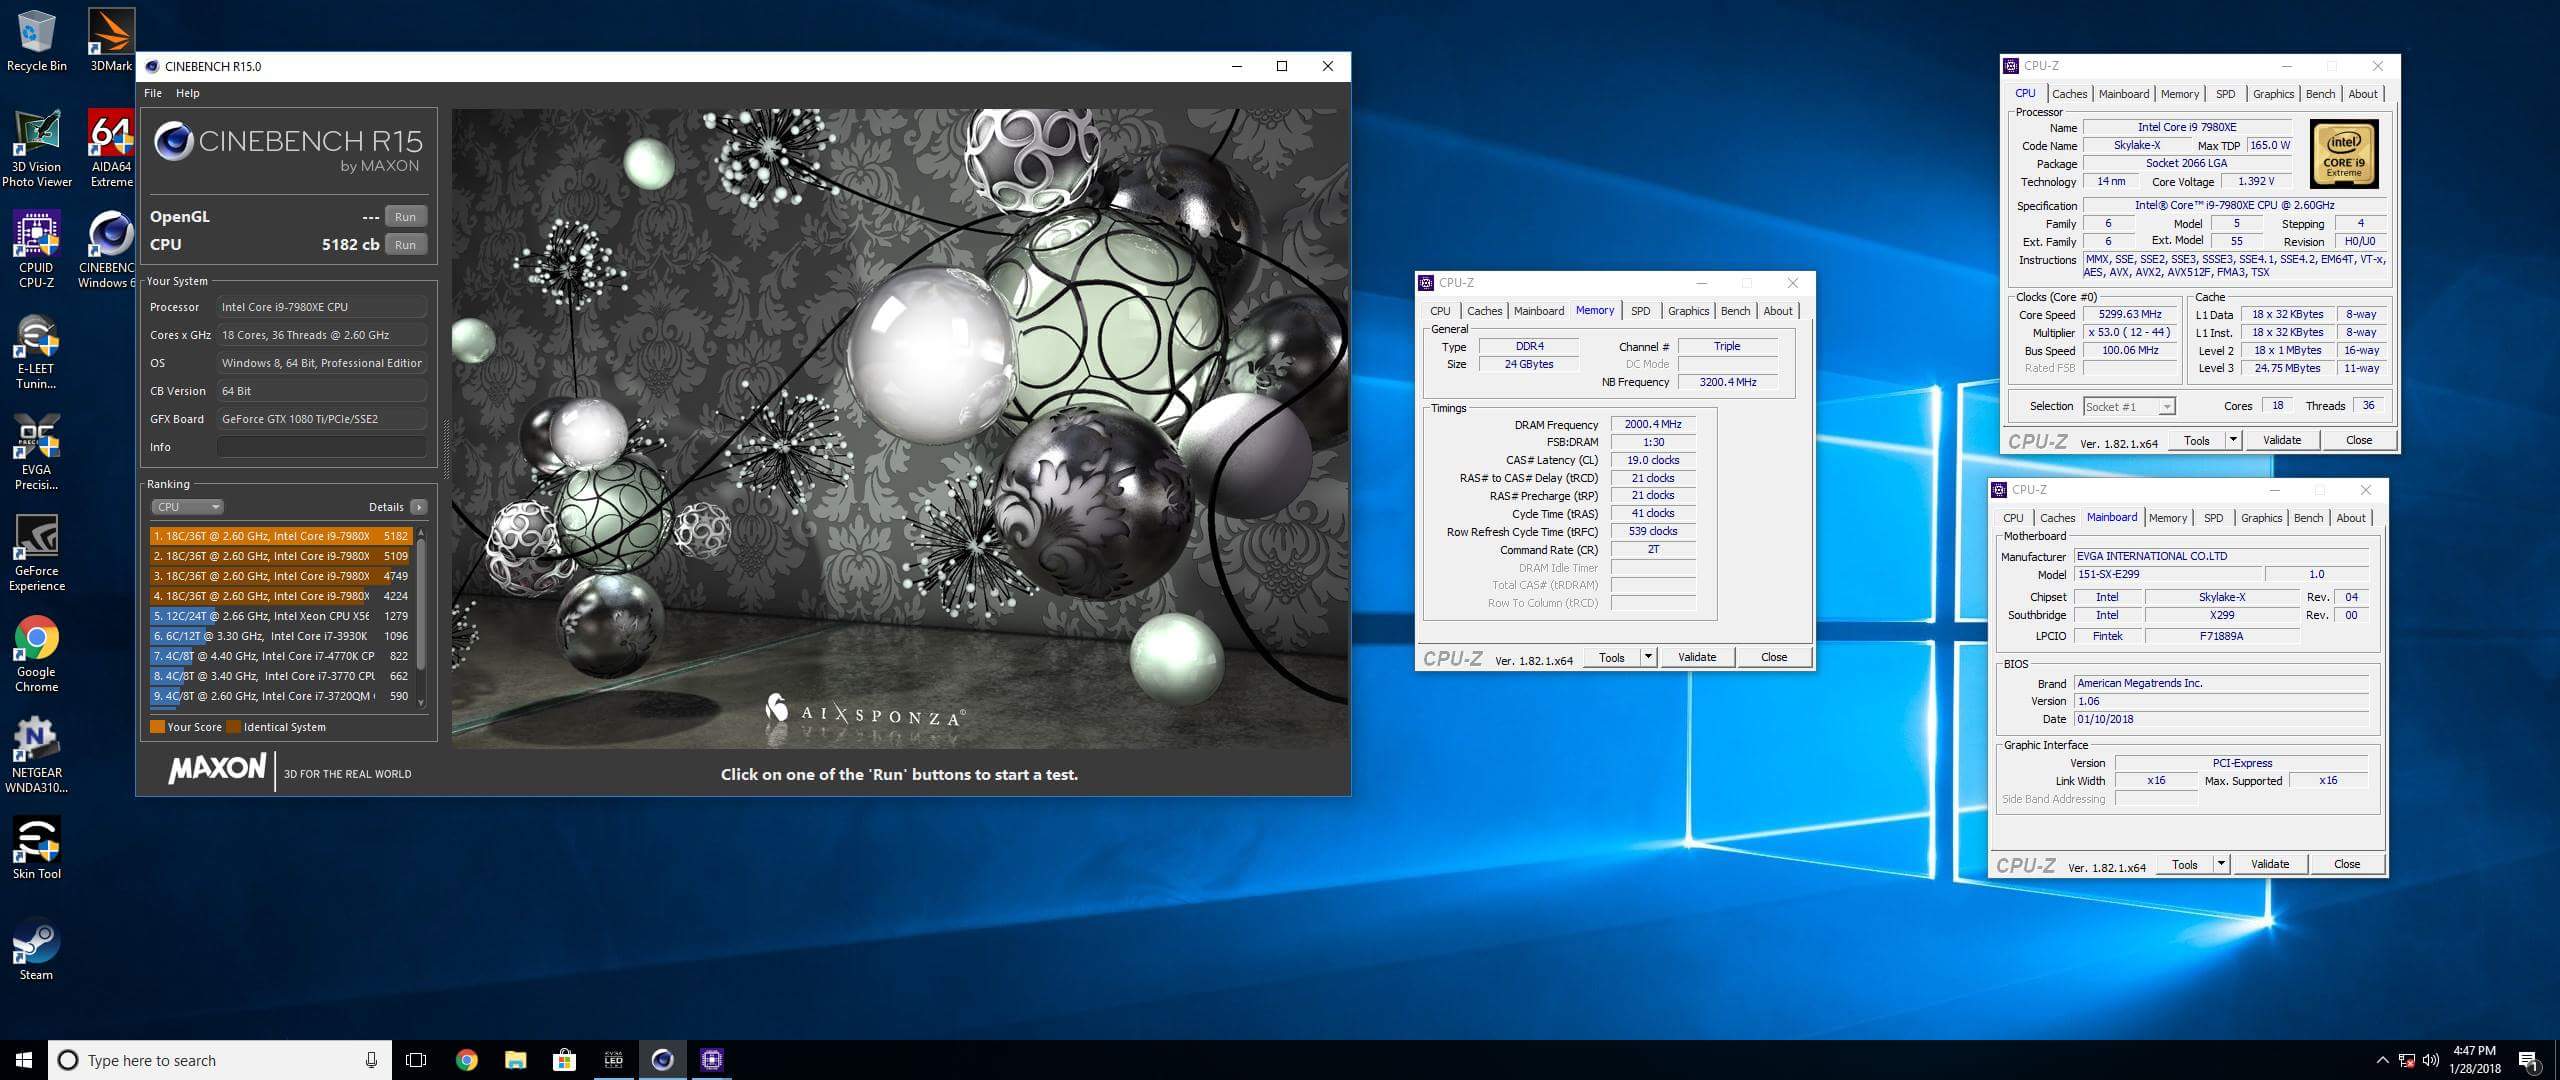This screenshot has height=1080, width=2560.
Task: Show hidden system tray icons
Action: (x=2382, y=1060)
